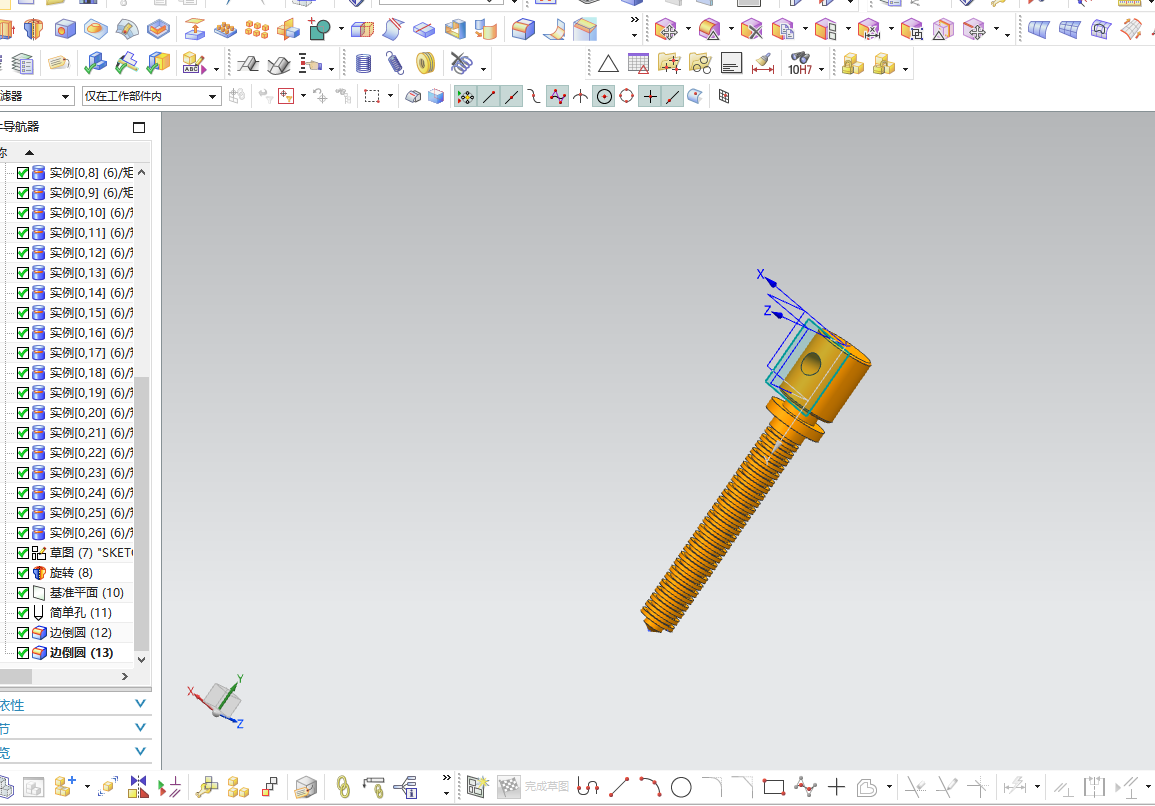Screen dimensions: 1155x806
Task: Click the tabular note grid icon
Action: click(x=638, y=64)
